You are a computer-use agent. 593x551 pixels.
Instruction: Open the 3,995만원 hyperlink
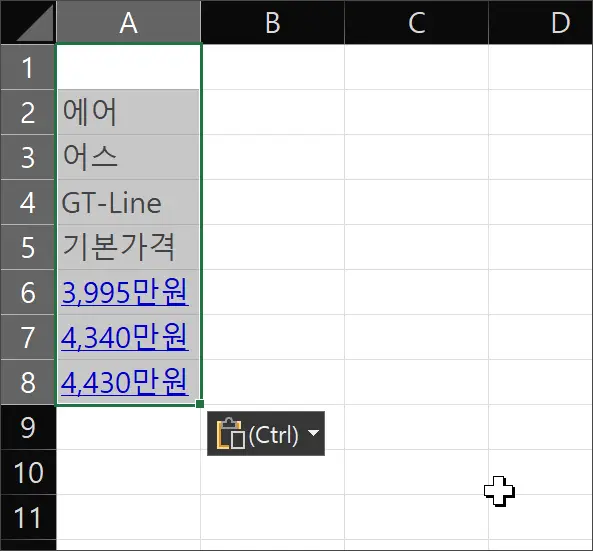click(x=124, y=292)
